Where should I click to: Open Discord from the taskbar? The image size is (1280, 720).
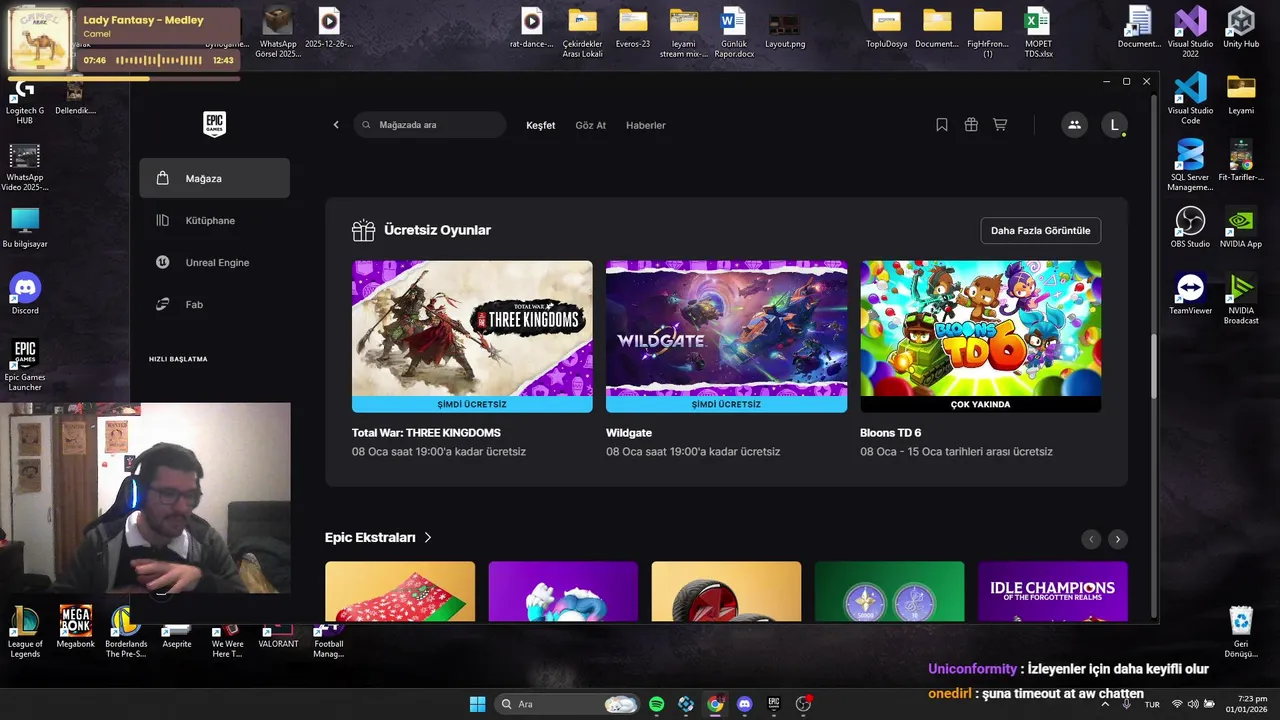pyautogui.click(x=744, y=704)
